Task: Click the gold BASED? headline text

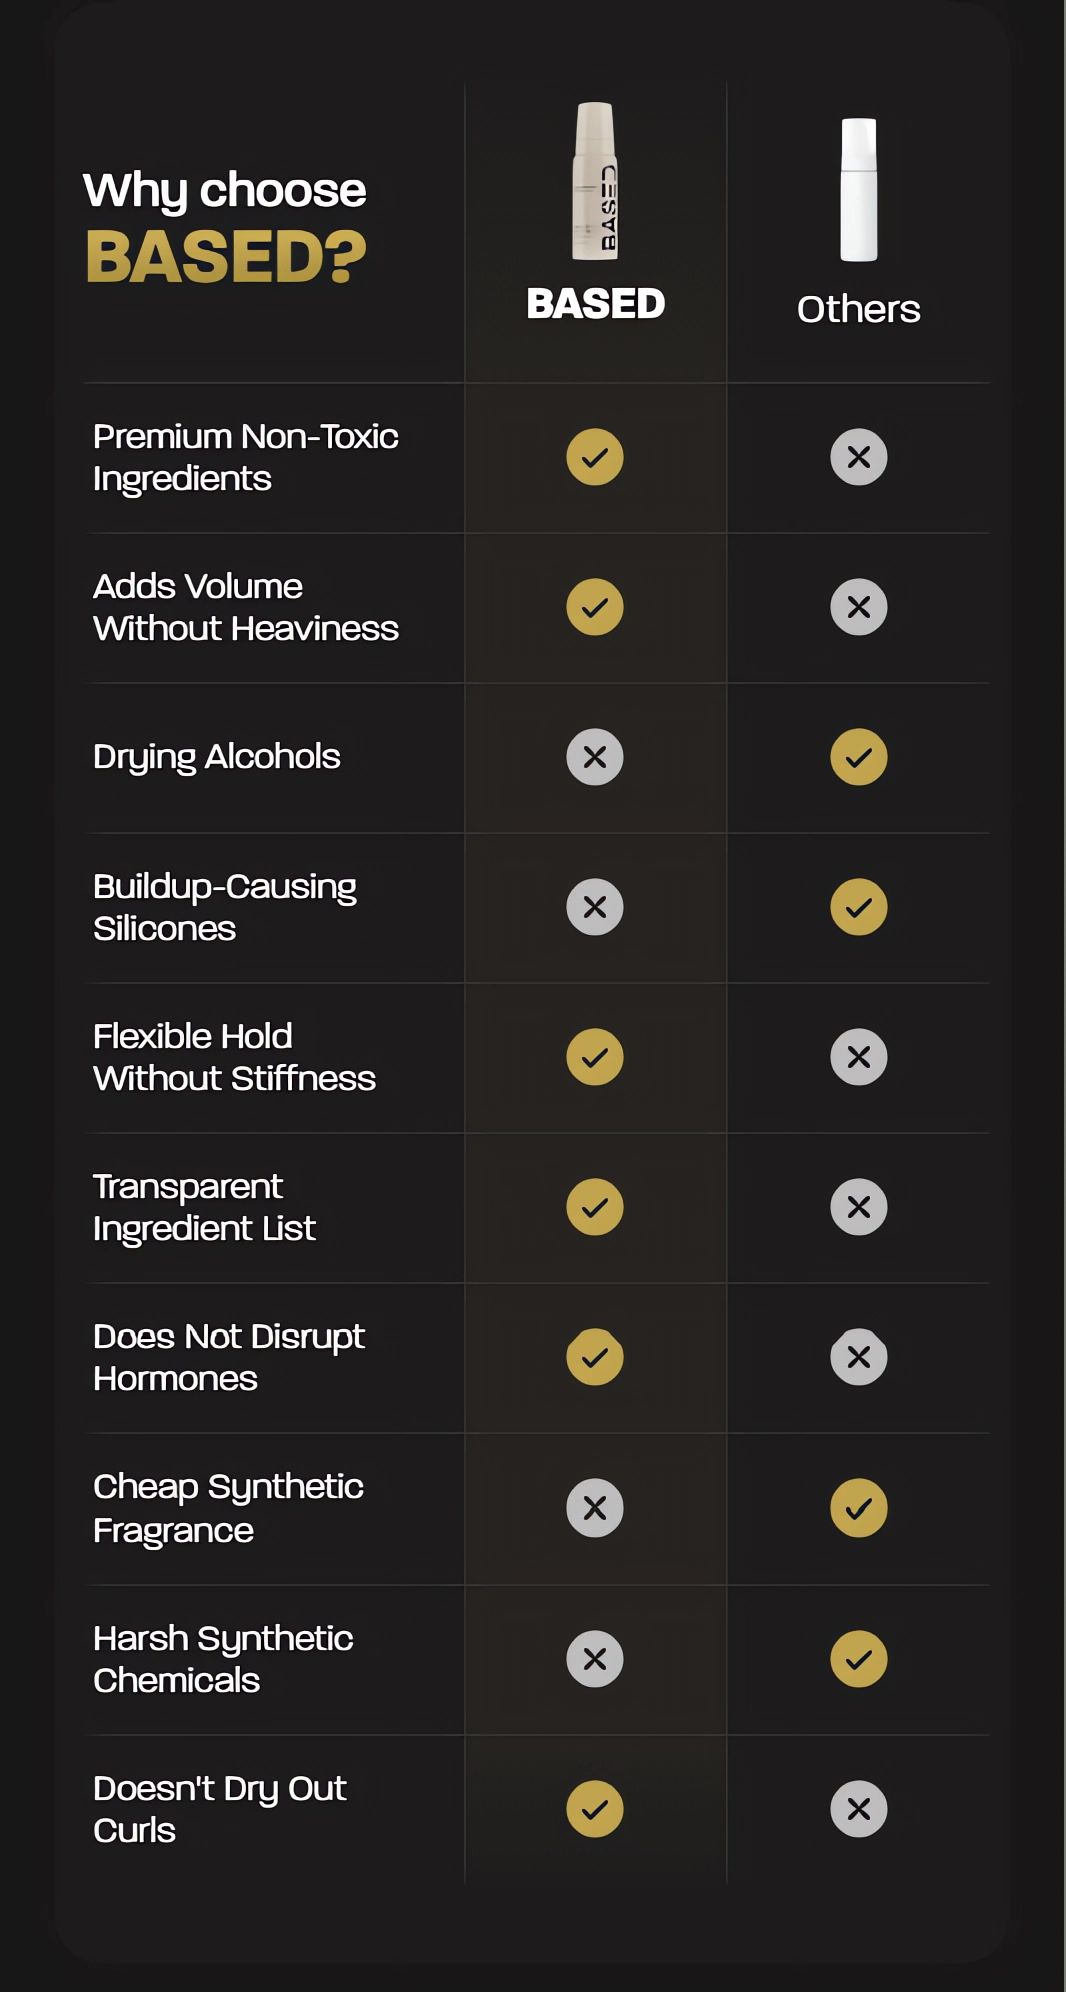Action: coord(226,257)
